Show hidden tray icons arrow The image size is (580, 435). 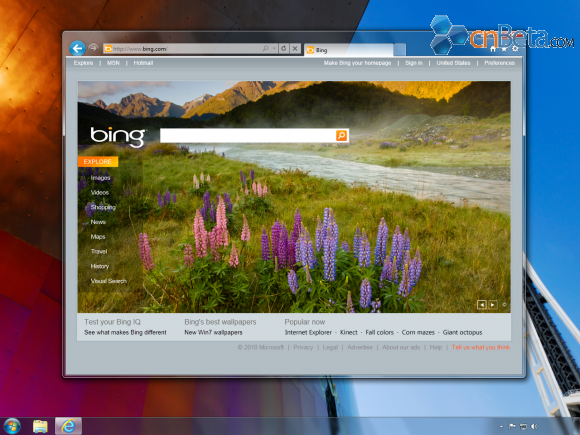[x=501, y=426]
